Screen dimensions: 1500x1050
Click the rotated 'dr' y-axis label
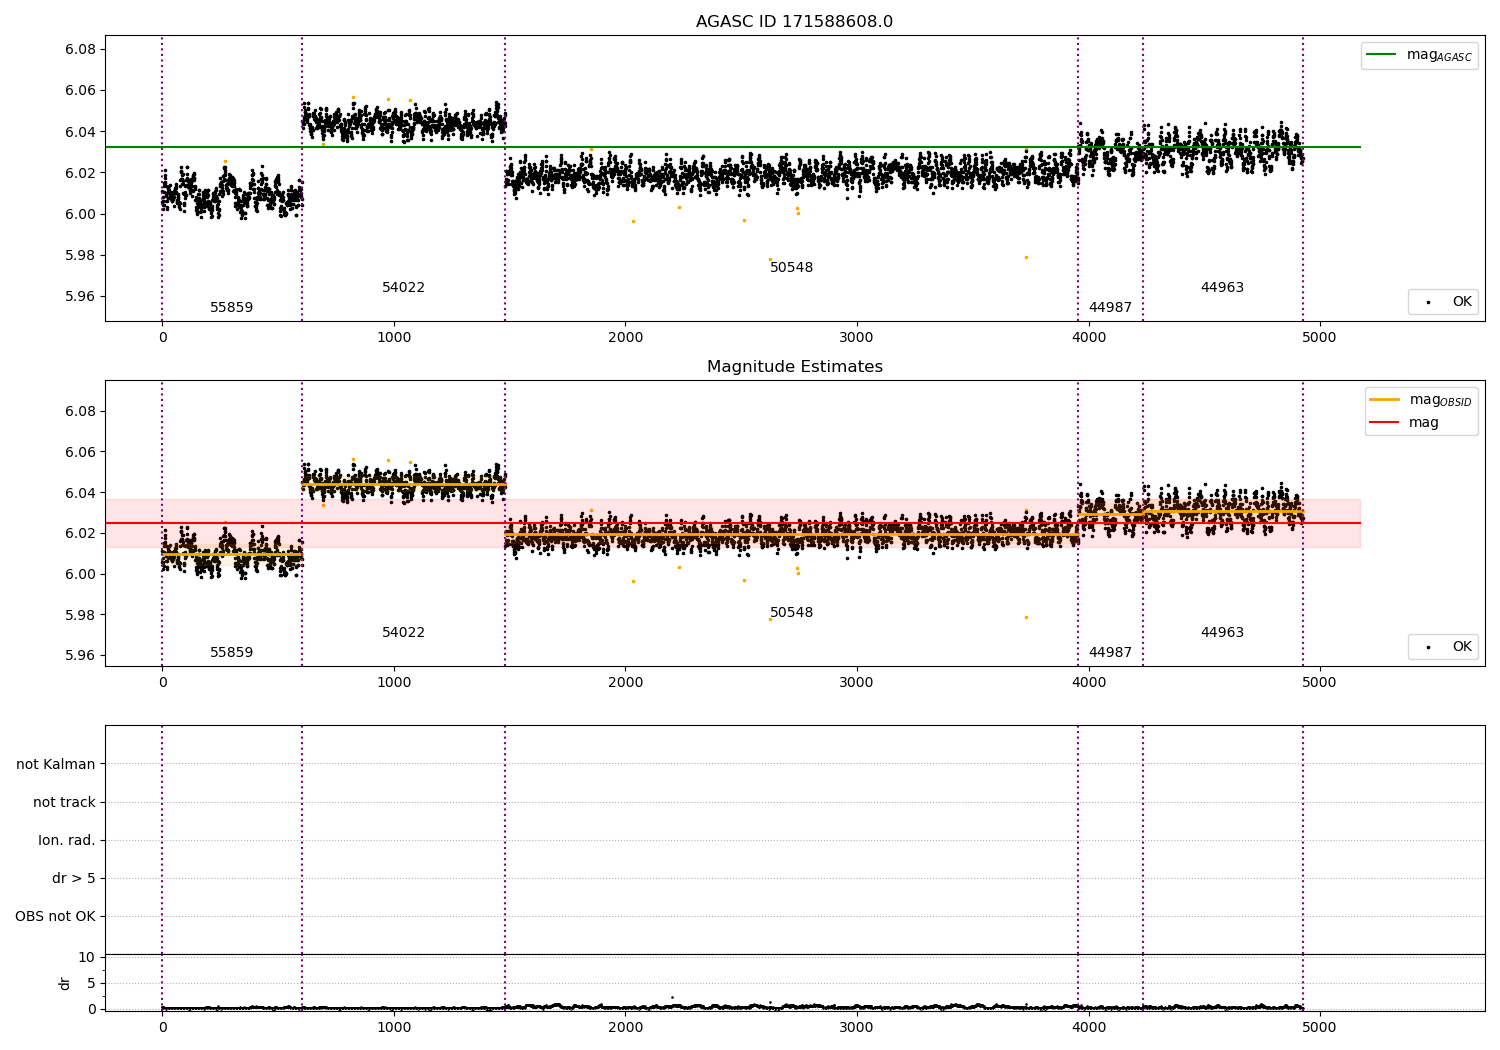pyautogui.click(x=65, y=983)
